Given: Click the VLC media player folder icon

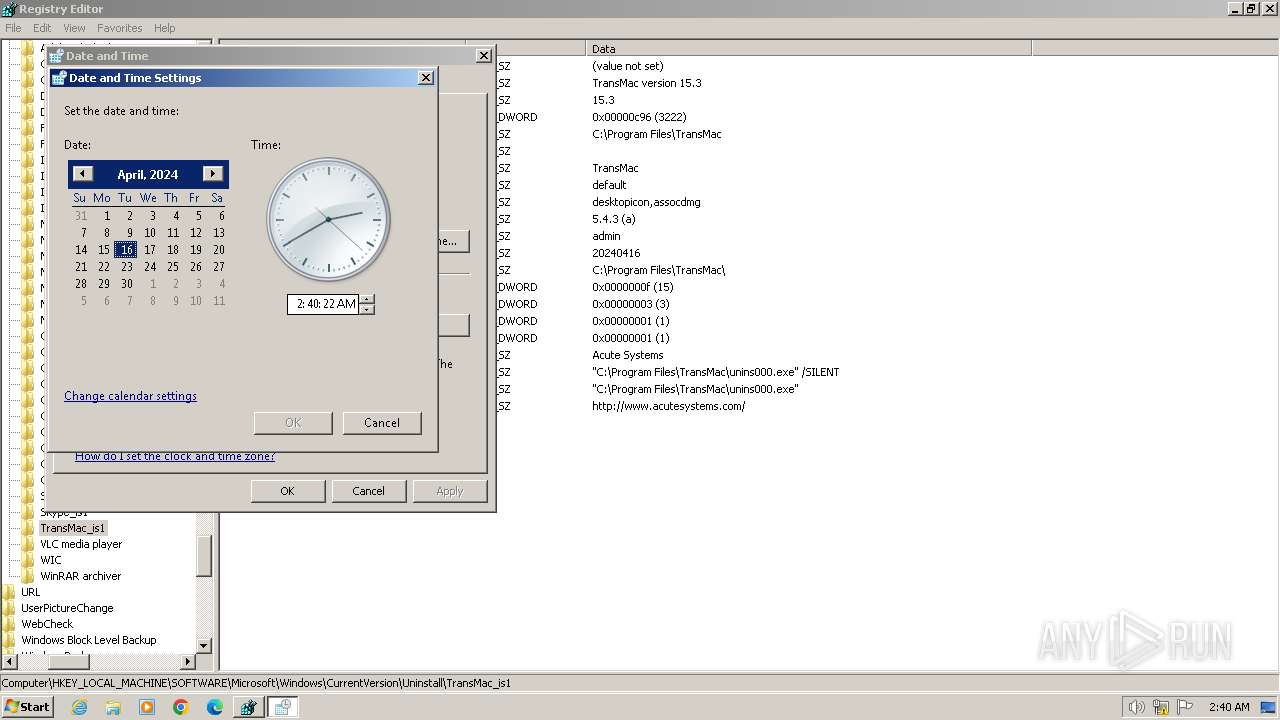Looking at the screenshot, I should (28, 544).
